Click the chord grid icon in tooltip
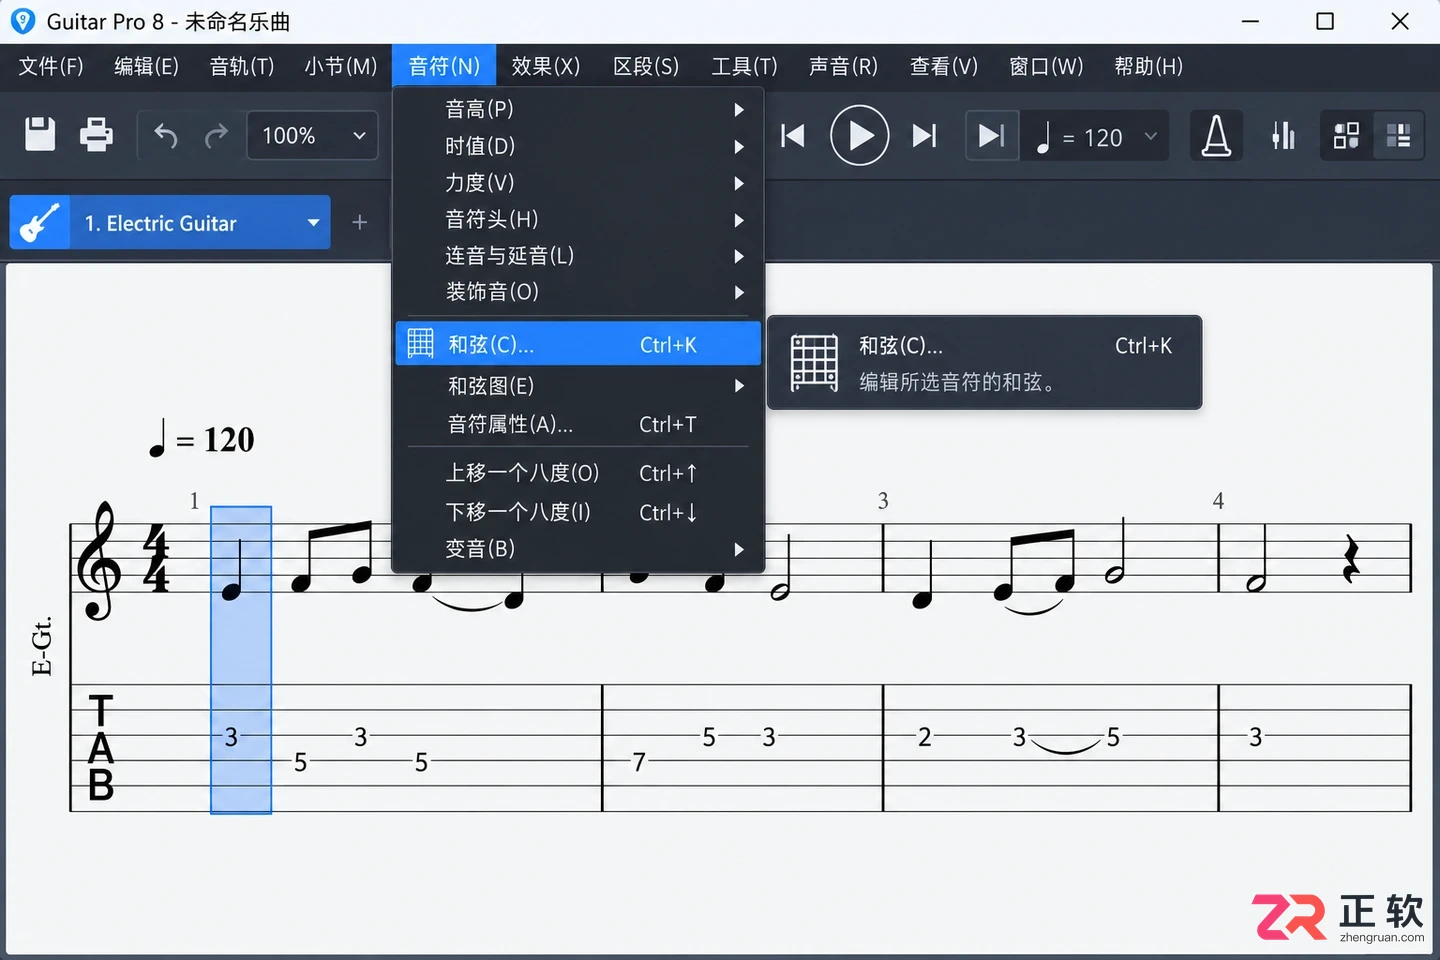This screenshot has width=1440, height=960. pyautogui.click(x=814, y=363)
